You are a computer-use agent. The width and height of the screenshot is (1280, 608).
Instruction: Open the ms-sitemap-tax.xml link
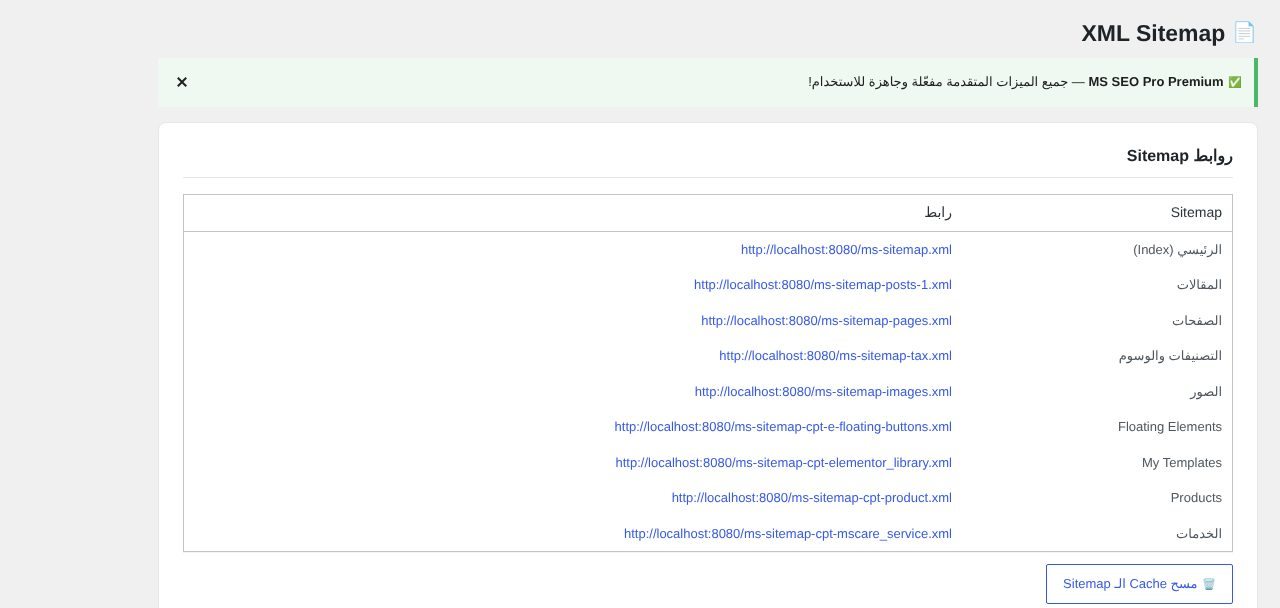(835, 356)
